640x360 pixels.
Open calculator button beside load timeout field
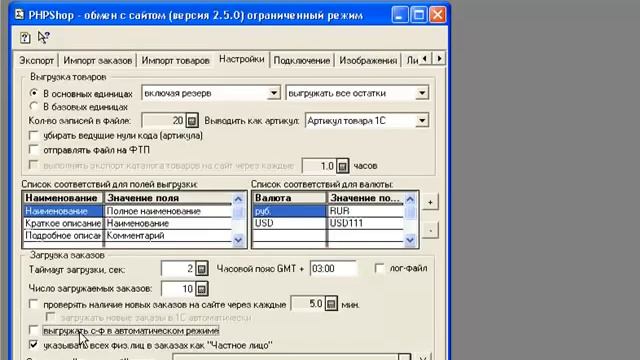point(201,269)
